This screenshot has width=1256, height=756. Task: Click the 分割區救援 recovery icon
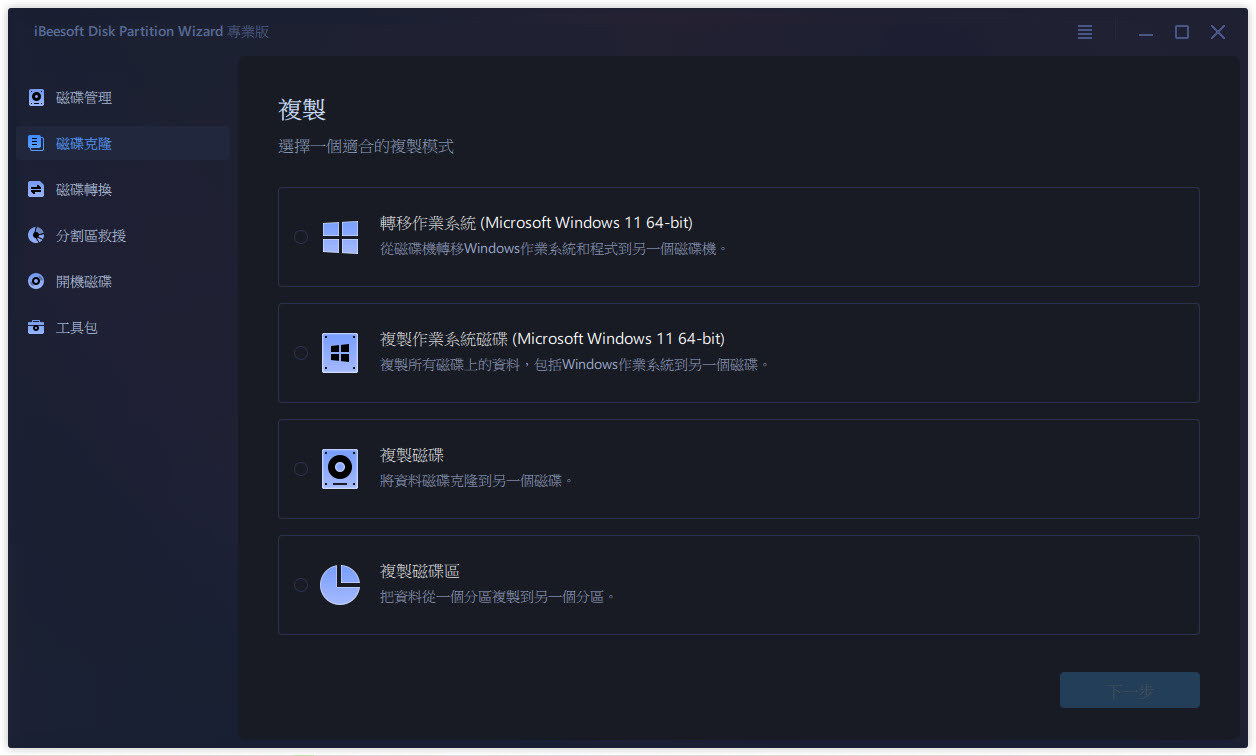point(36,235)
